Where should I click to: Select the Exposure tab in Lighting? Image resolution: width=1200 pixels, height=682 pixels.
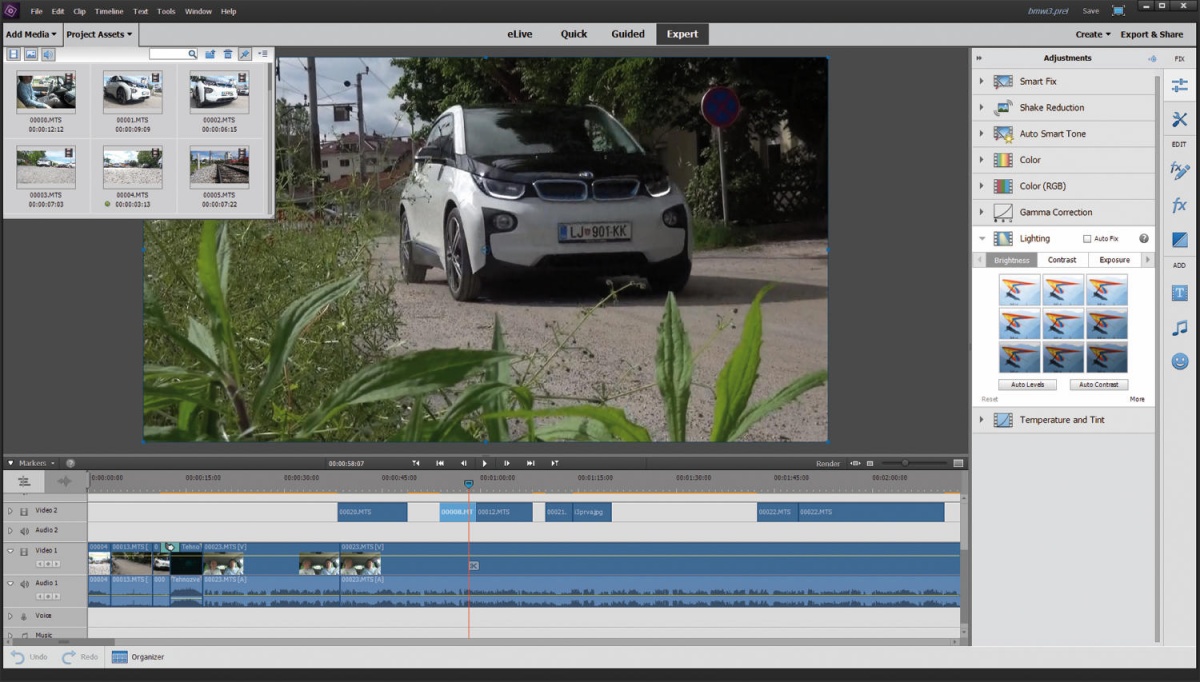click(1114, 260)
